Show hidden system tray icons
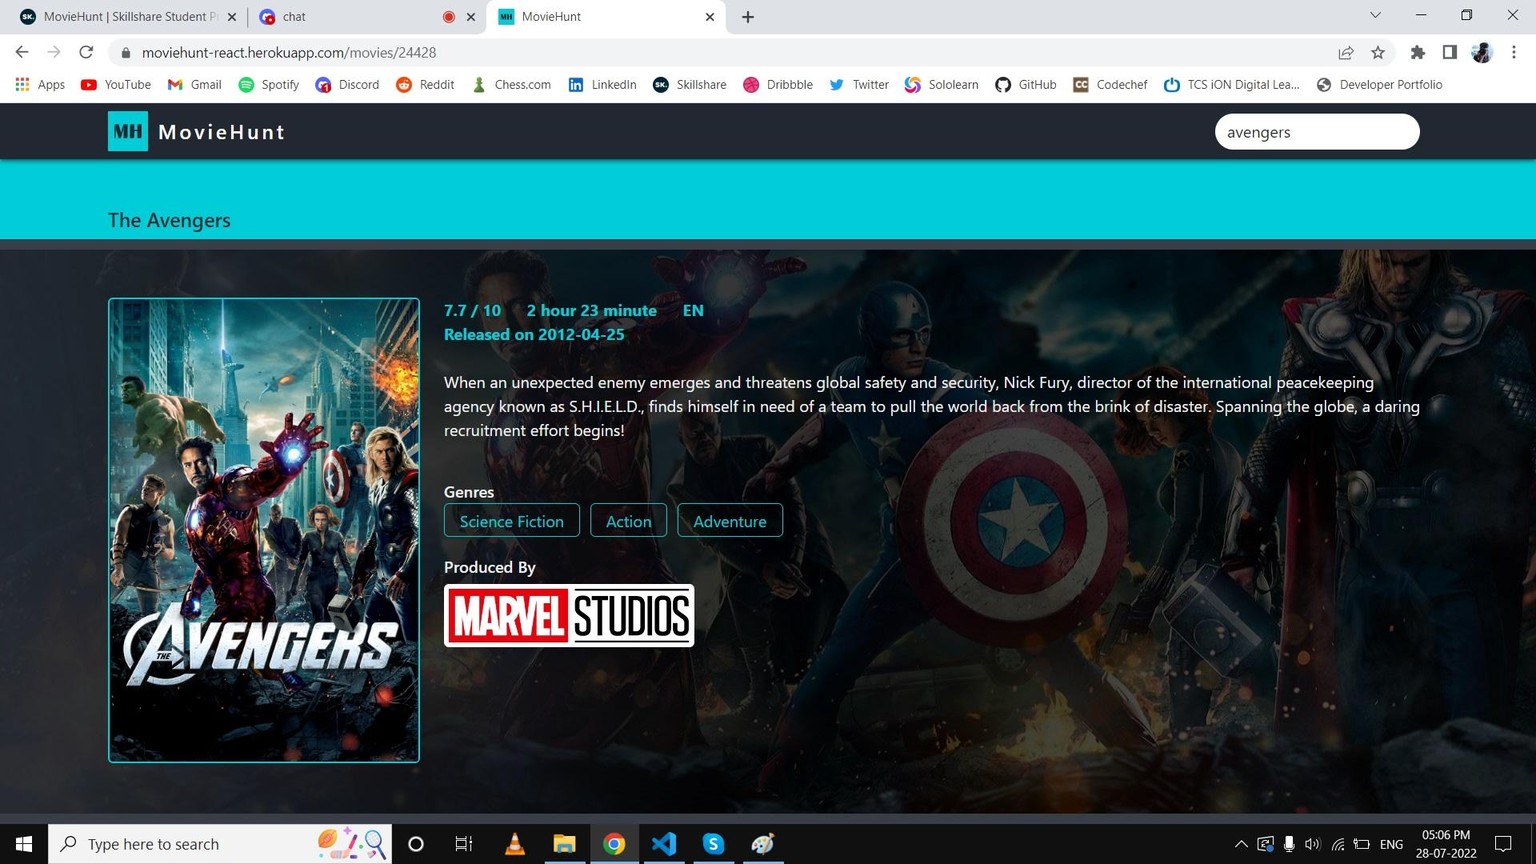1536x864 pixels. (1241, 844)
